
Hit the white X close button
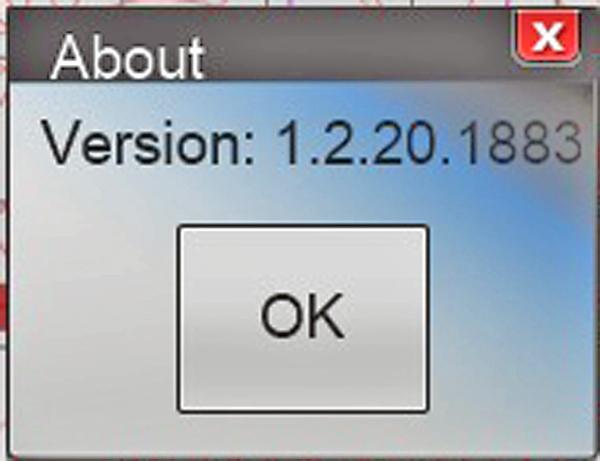pyautogui.click(x=547, y=37)
